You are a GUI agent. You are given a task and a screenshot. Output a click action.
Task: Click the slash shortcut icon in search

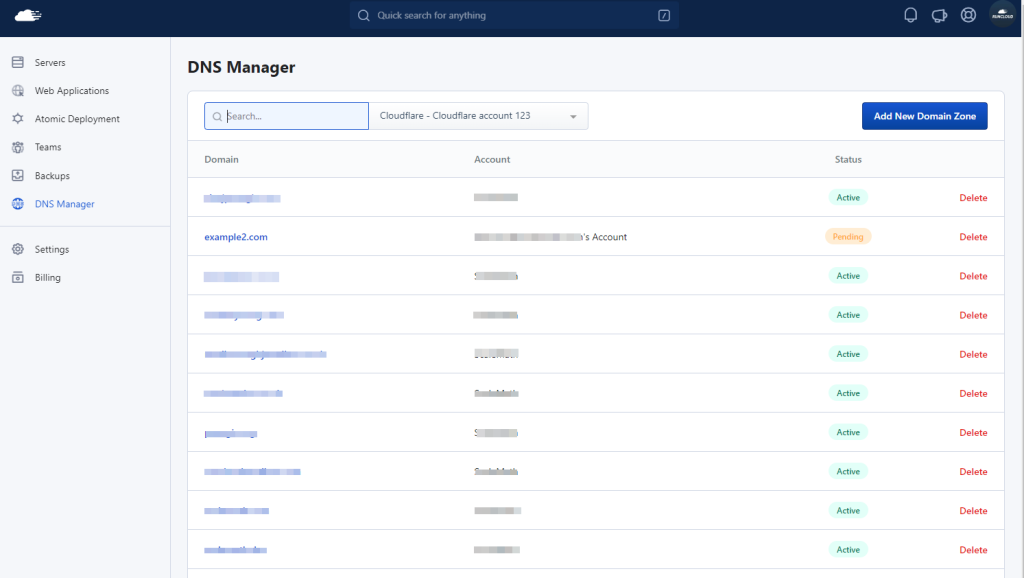[664, 15]
